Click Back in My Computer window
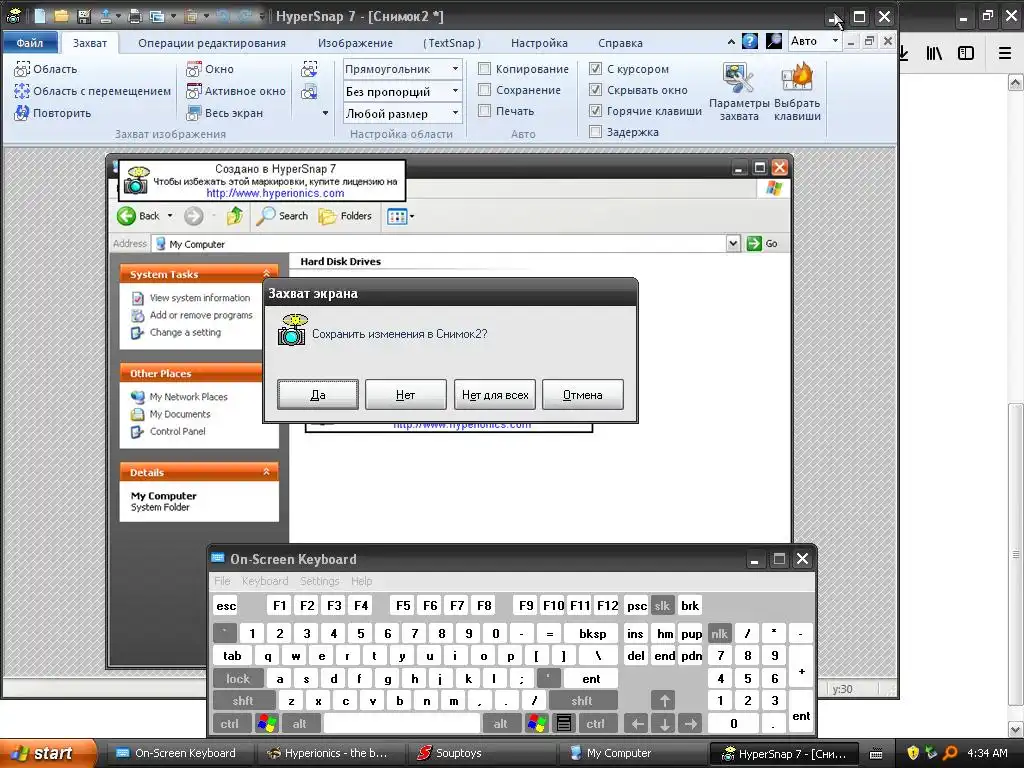Image resolution: width=1024 pixels, height=768 pixels. point(138,216)
